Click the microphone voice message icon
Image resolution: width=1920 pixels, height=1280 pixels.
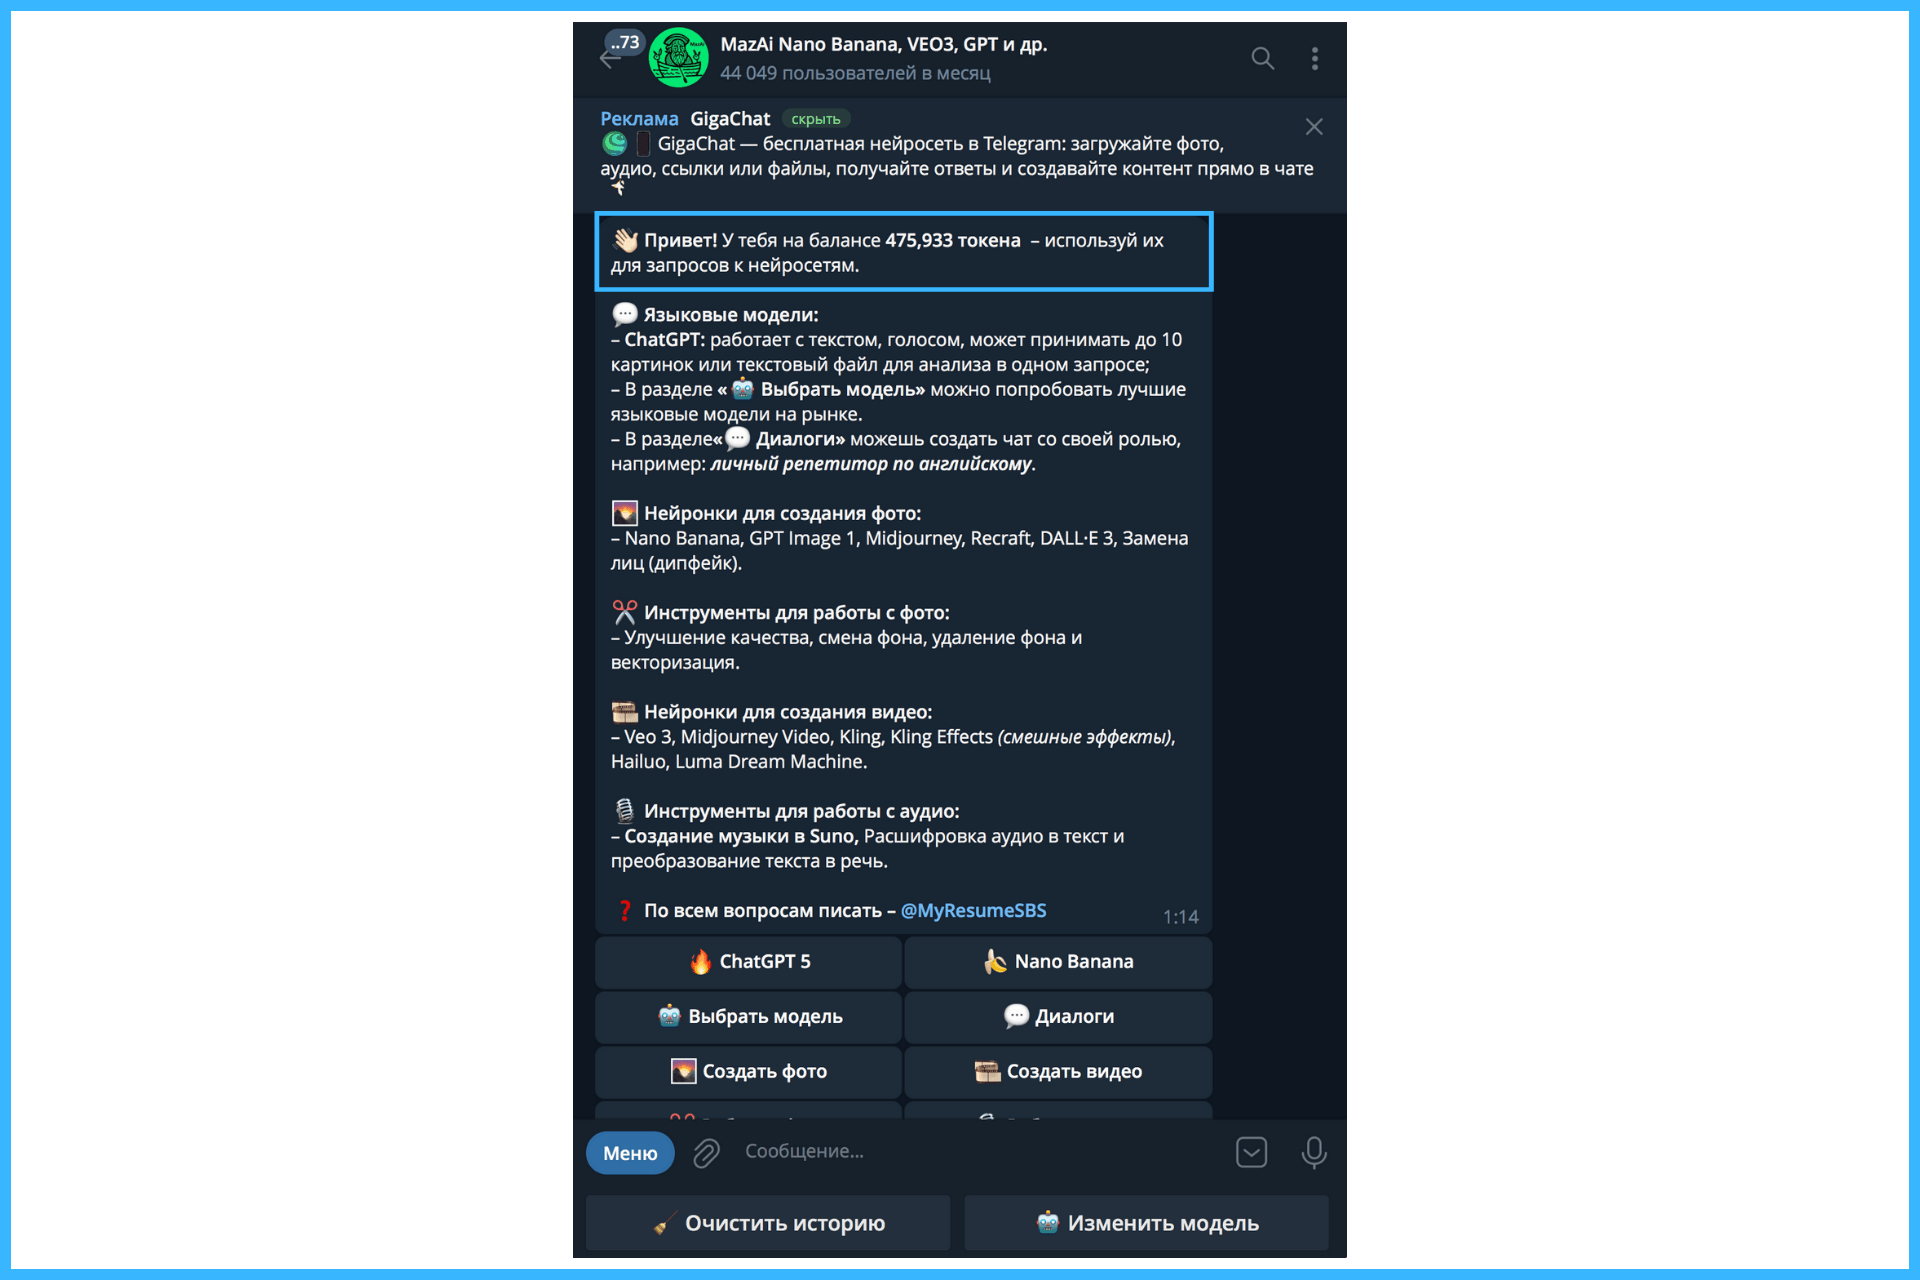[x=1314, y=1153]
